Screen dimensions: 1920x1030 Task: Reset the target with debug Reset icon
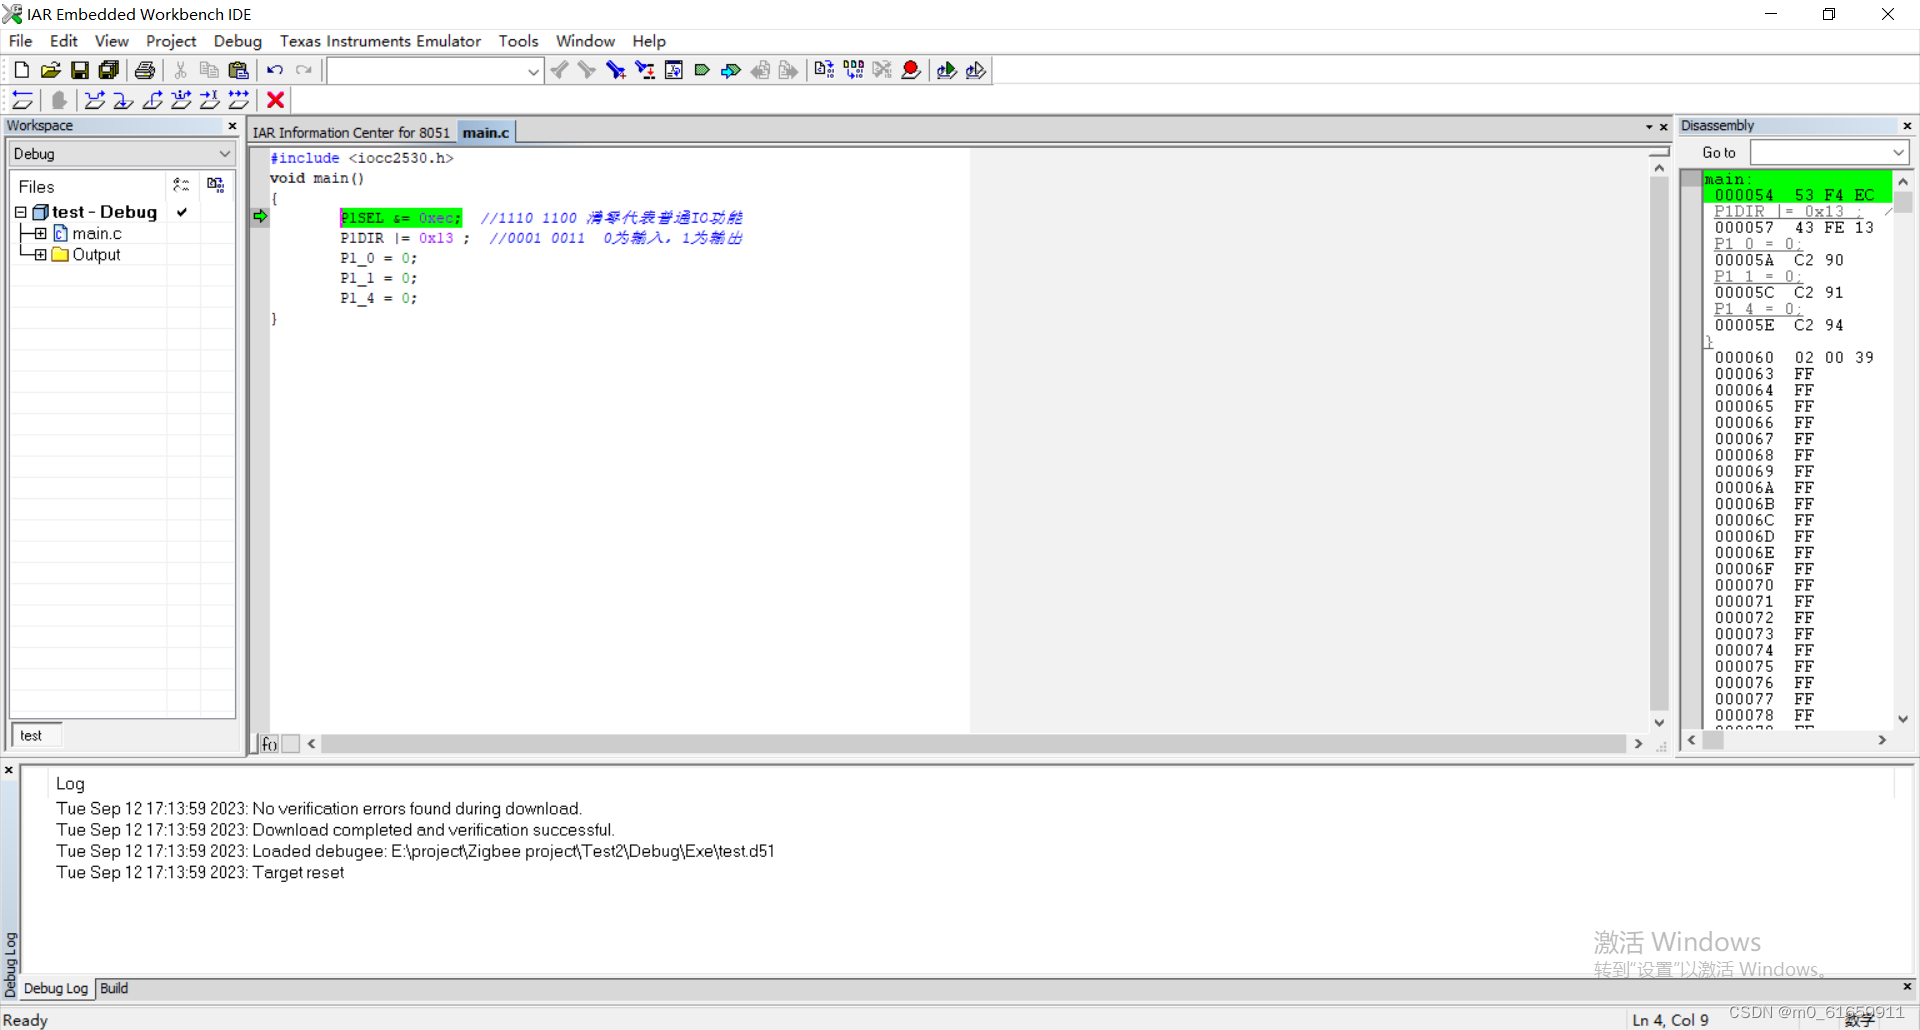(x=23, y=100)
